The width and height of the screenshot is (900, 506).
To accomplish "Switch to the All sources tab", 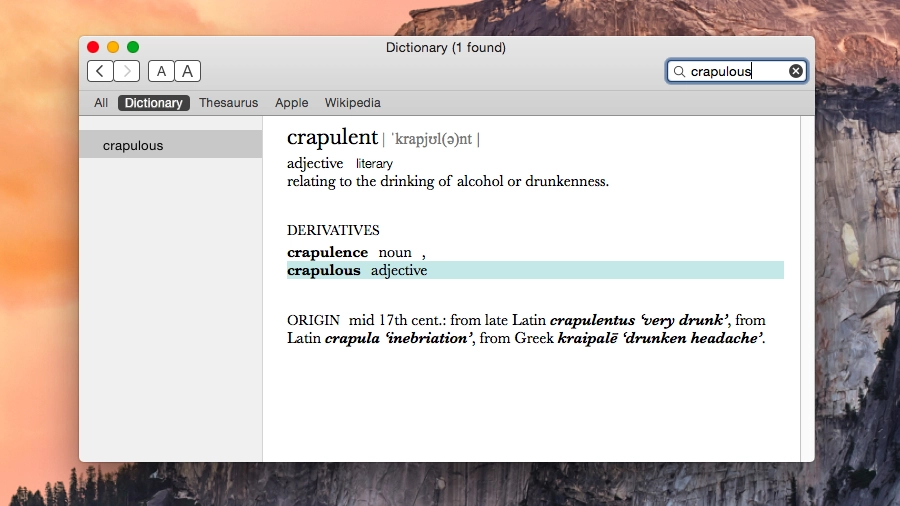I will tap(101, 103).
